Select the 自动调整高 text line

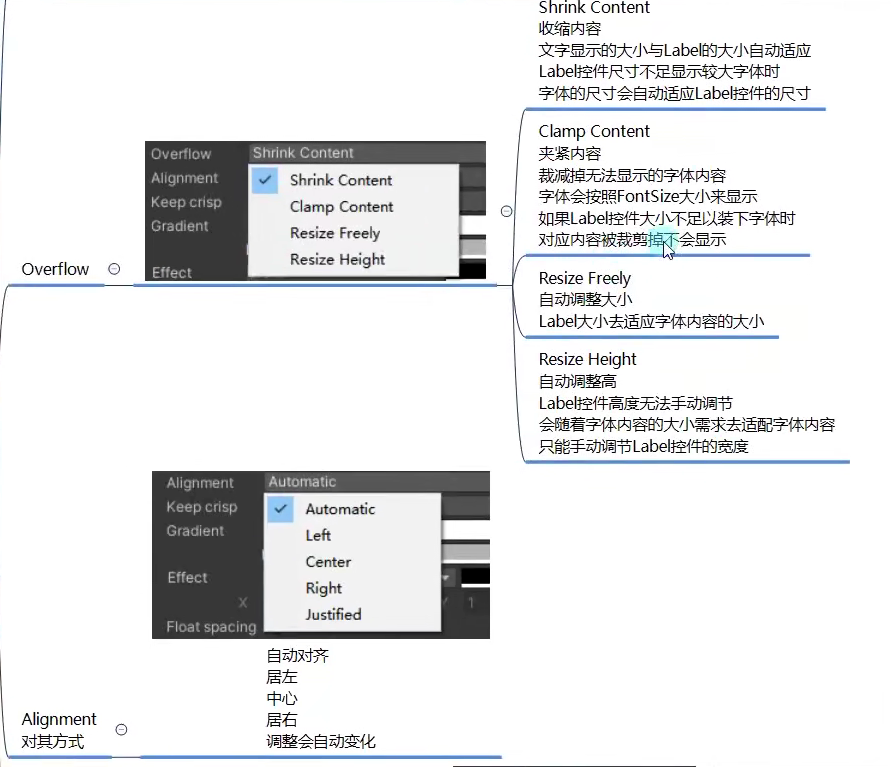pyautogui.click(x=577, y=381)
